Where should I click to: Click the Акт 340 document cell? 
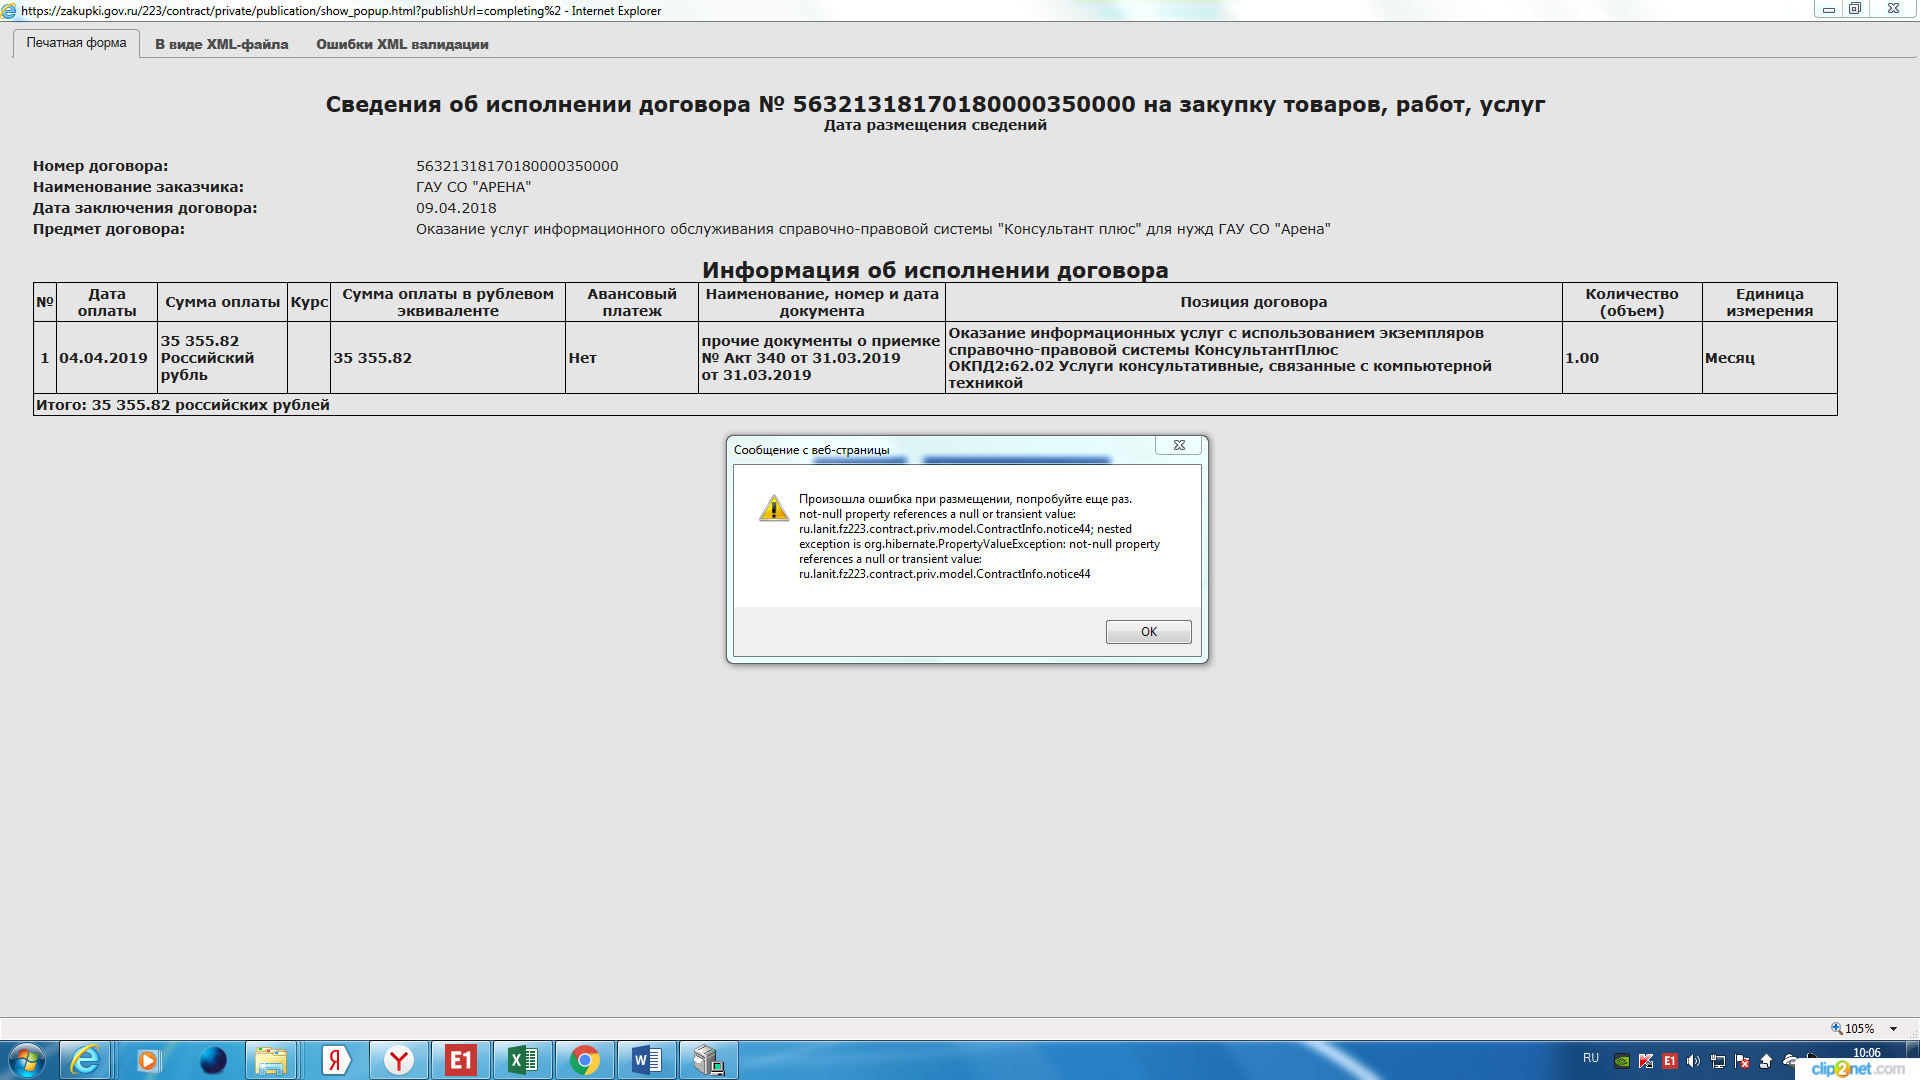(x=821, y=358)
